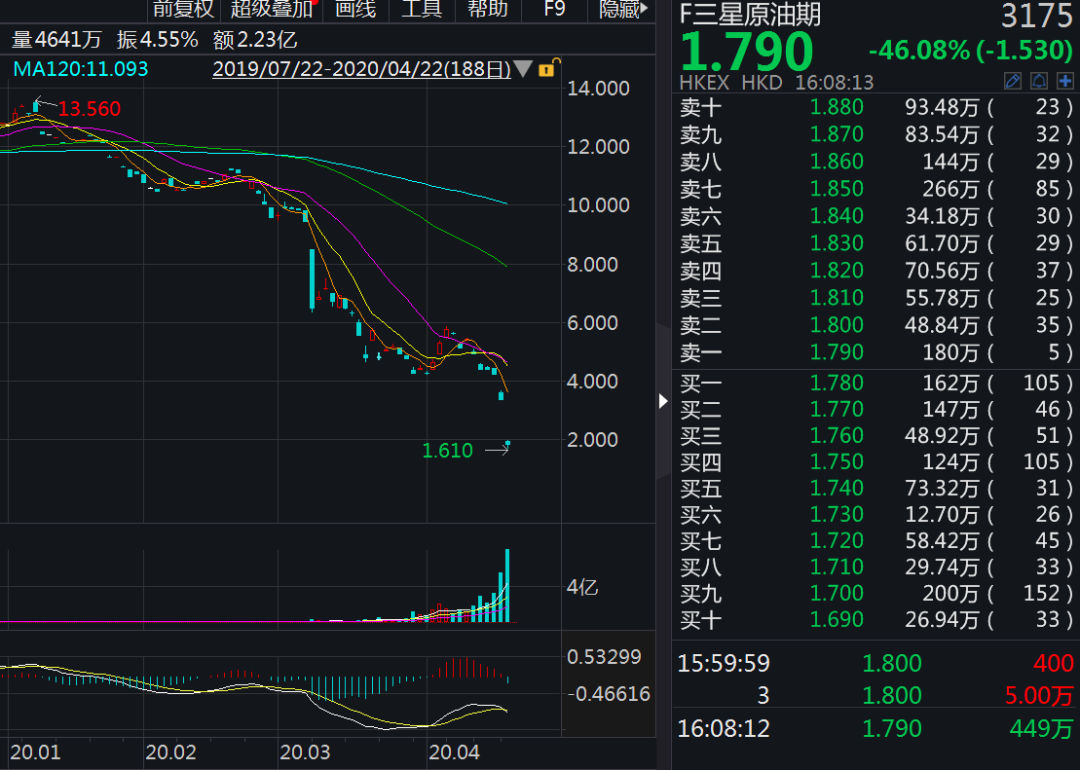Click the high price label 13.560
The width and height of the screenshot is (1080, 770).
90,109
